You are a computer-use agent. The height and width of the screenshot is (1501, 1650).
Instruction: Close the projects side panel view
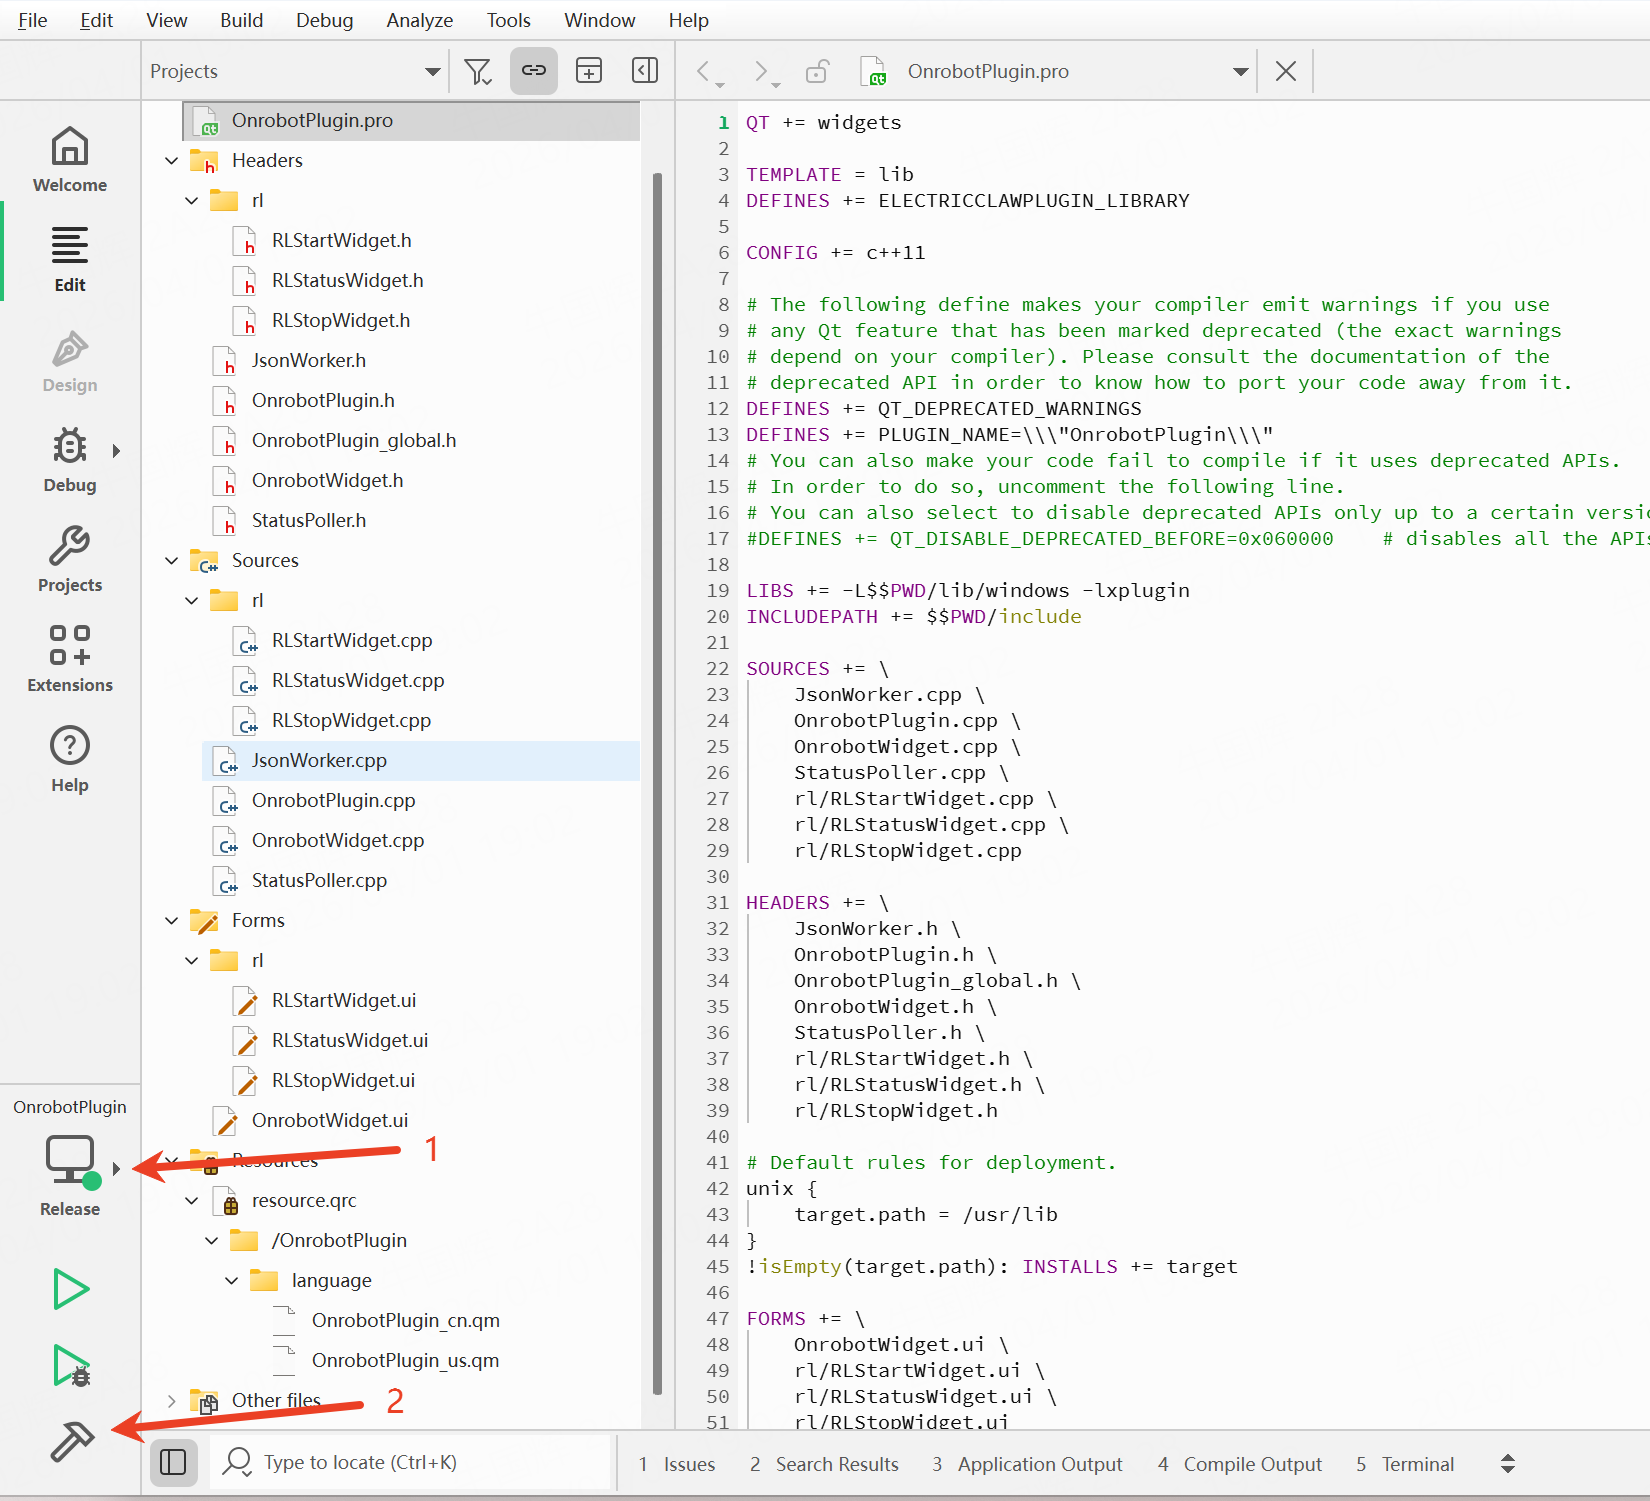(x=645, y=70)
